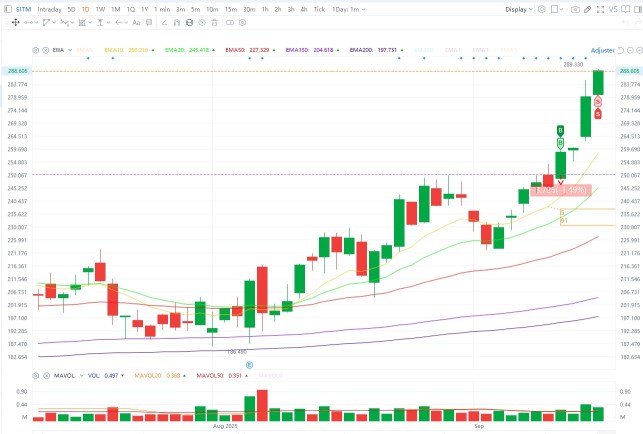Click the earnings E marker on timeline
The width and height of the screenshot is (643, 434).
pyautogui.click(x=249, y=365)
